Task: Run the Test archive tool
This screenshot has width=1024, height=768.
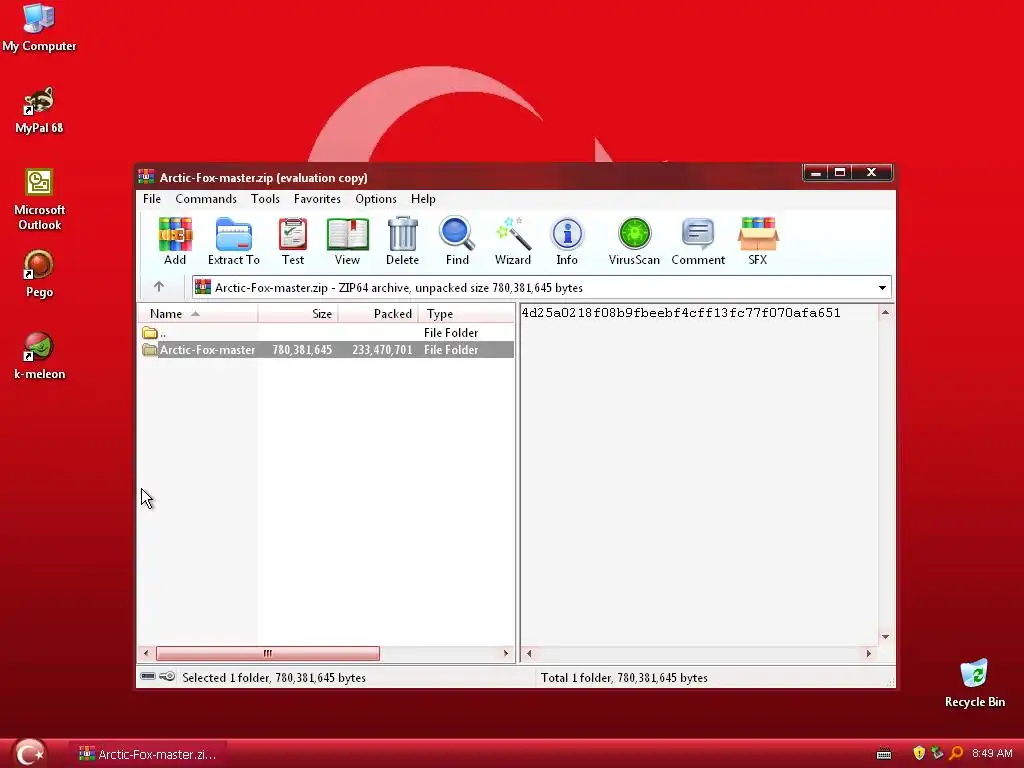Action: [x=293, y=241]
